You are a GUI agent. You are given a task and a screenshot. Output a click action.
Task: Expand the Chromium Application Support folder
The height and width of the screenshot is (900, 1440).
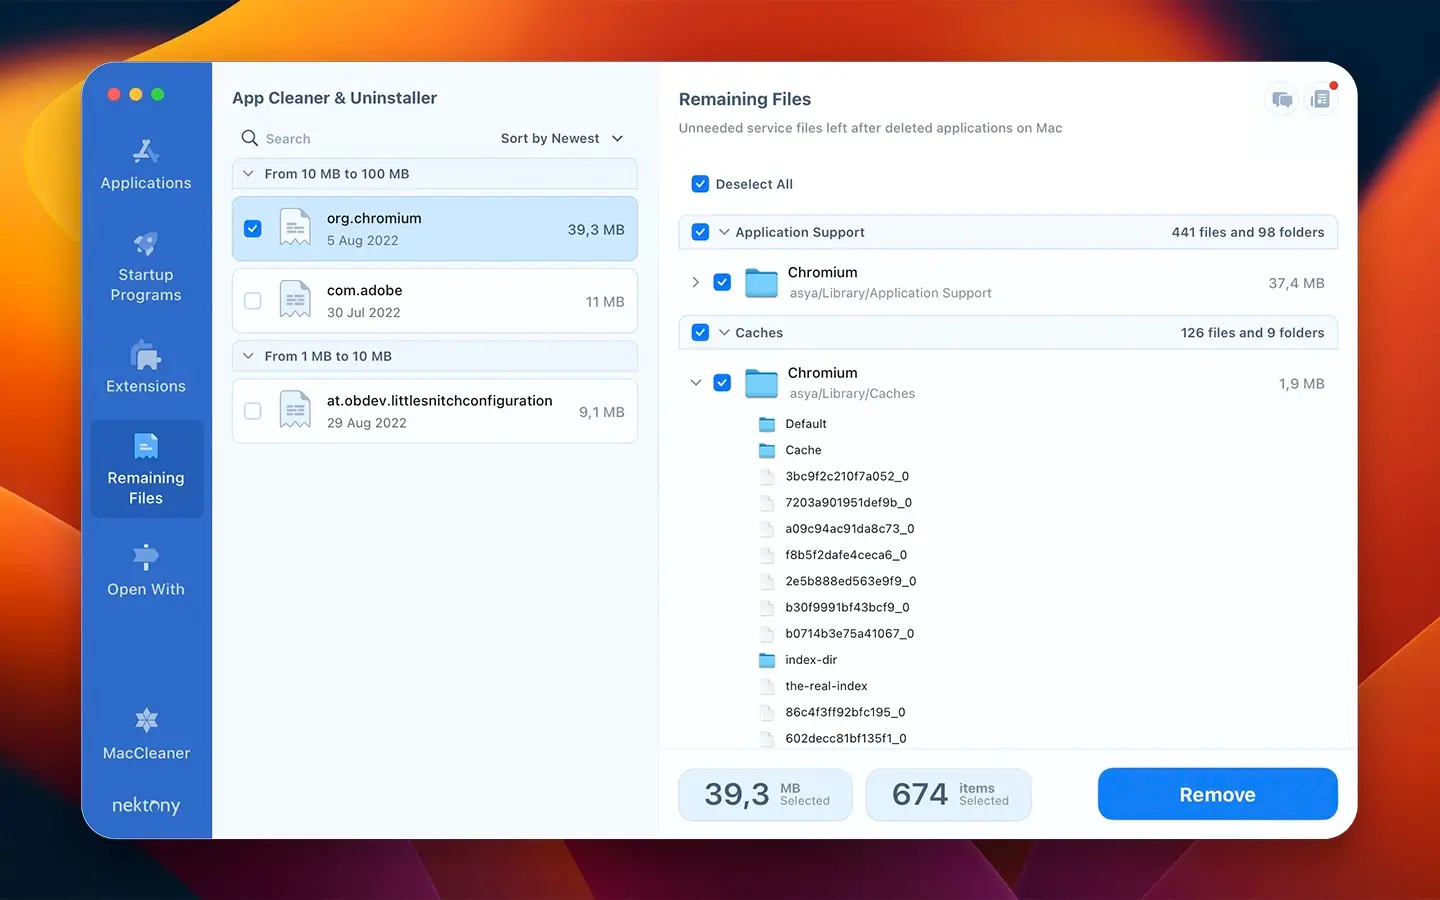pos(696,282)
